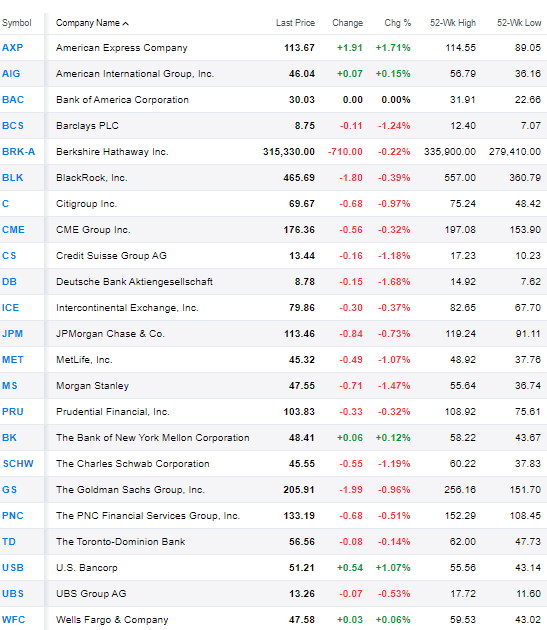Select JPMorgan Chase & Co. name
This screenshot has height=630, width=547.
(x=111, y=333)
